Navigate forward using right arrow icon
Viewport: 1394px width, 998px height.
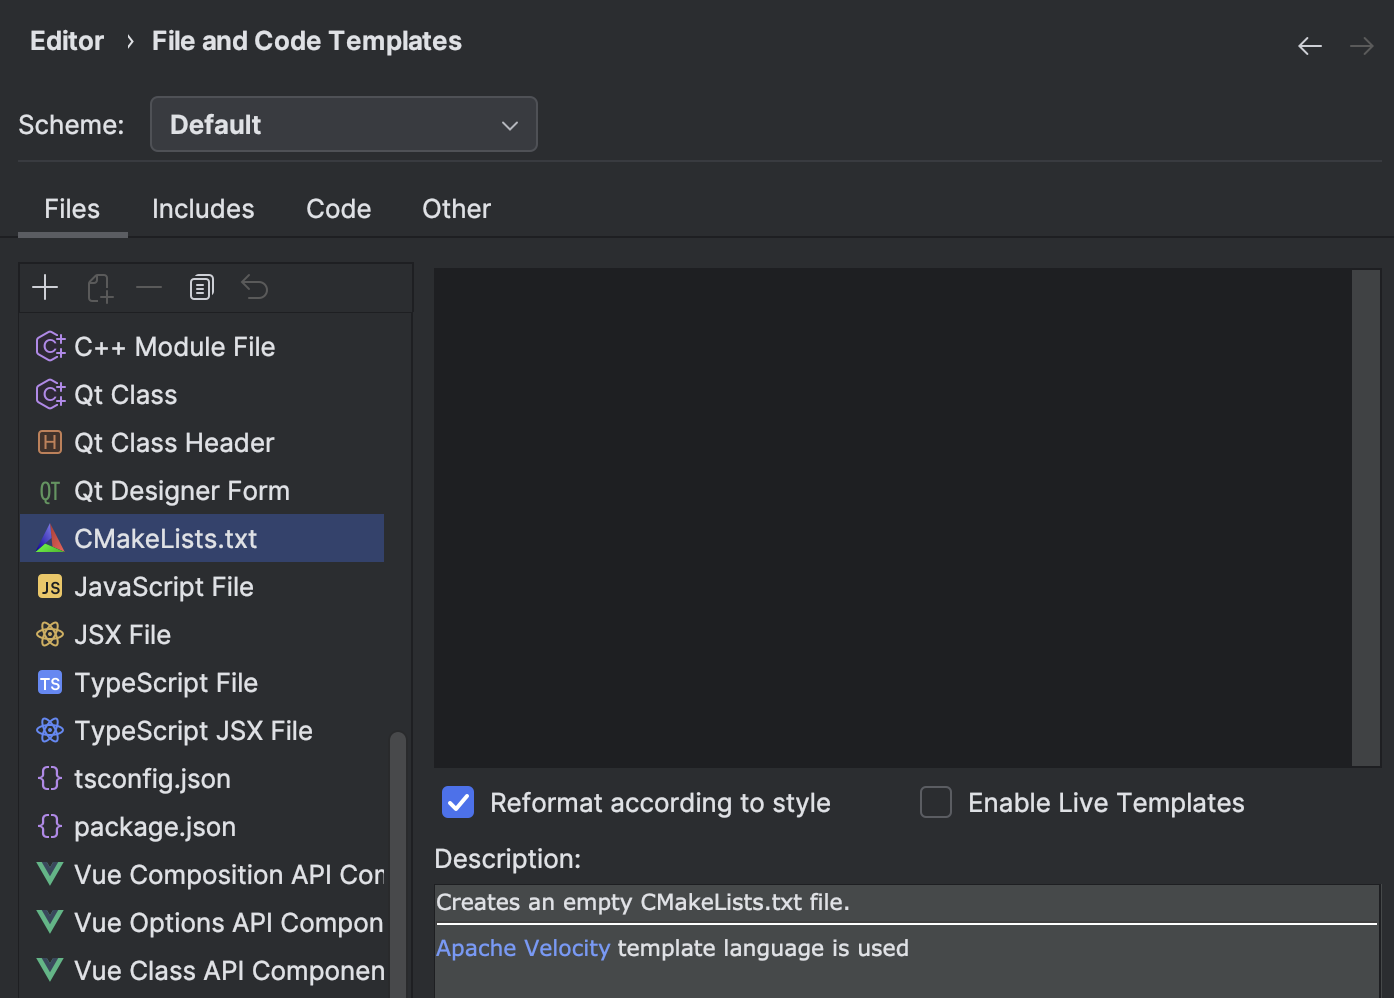1362,45
